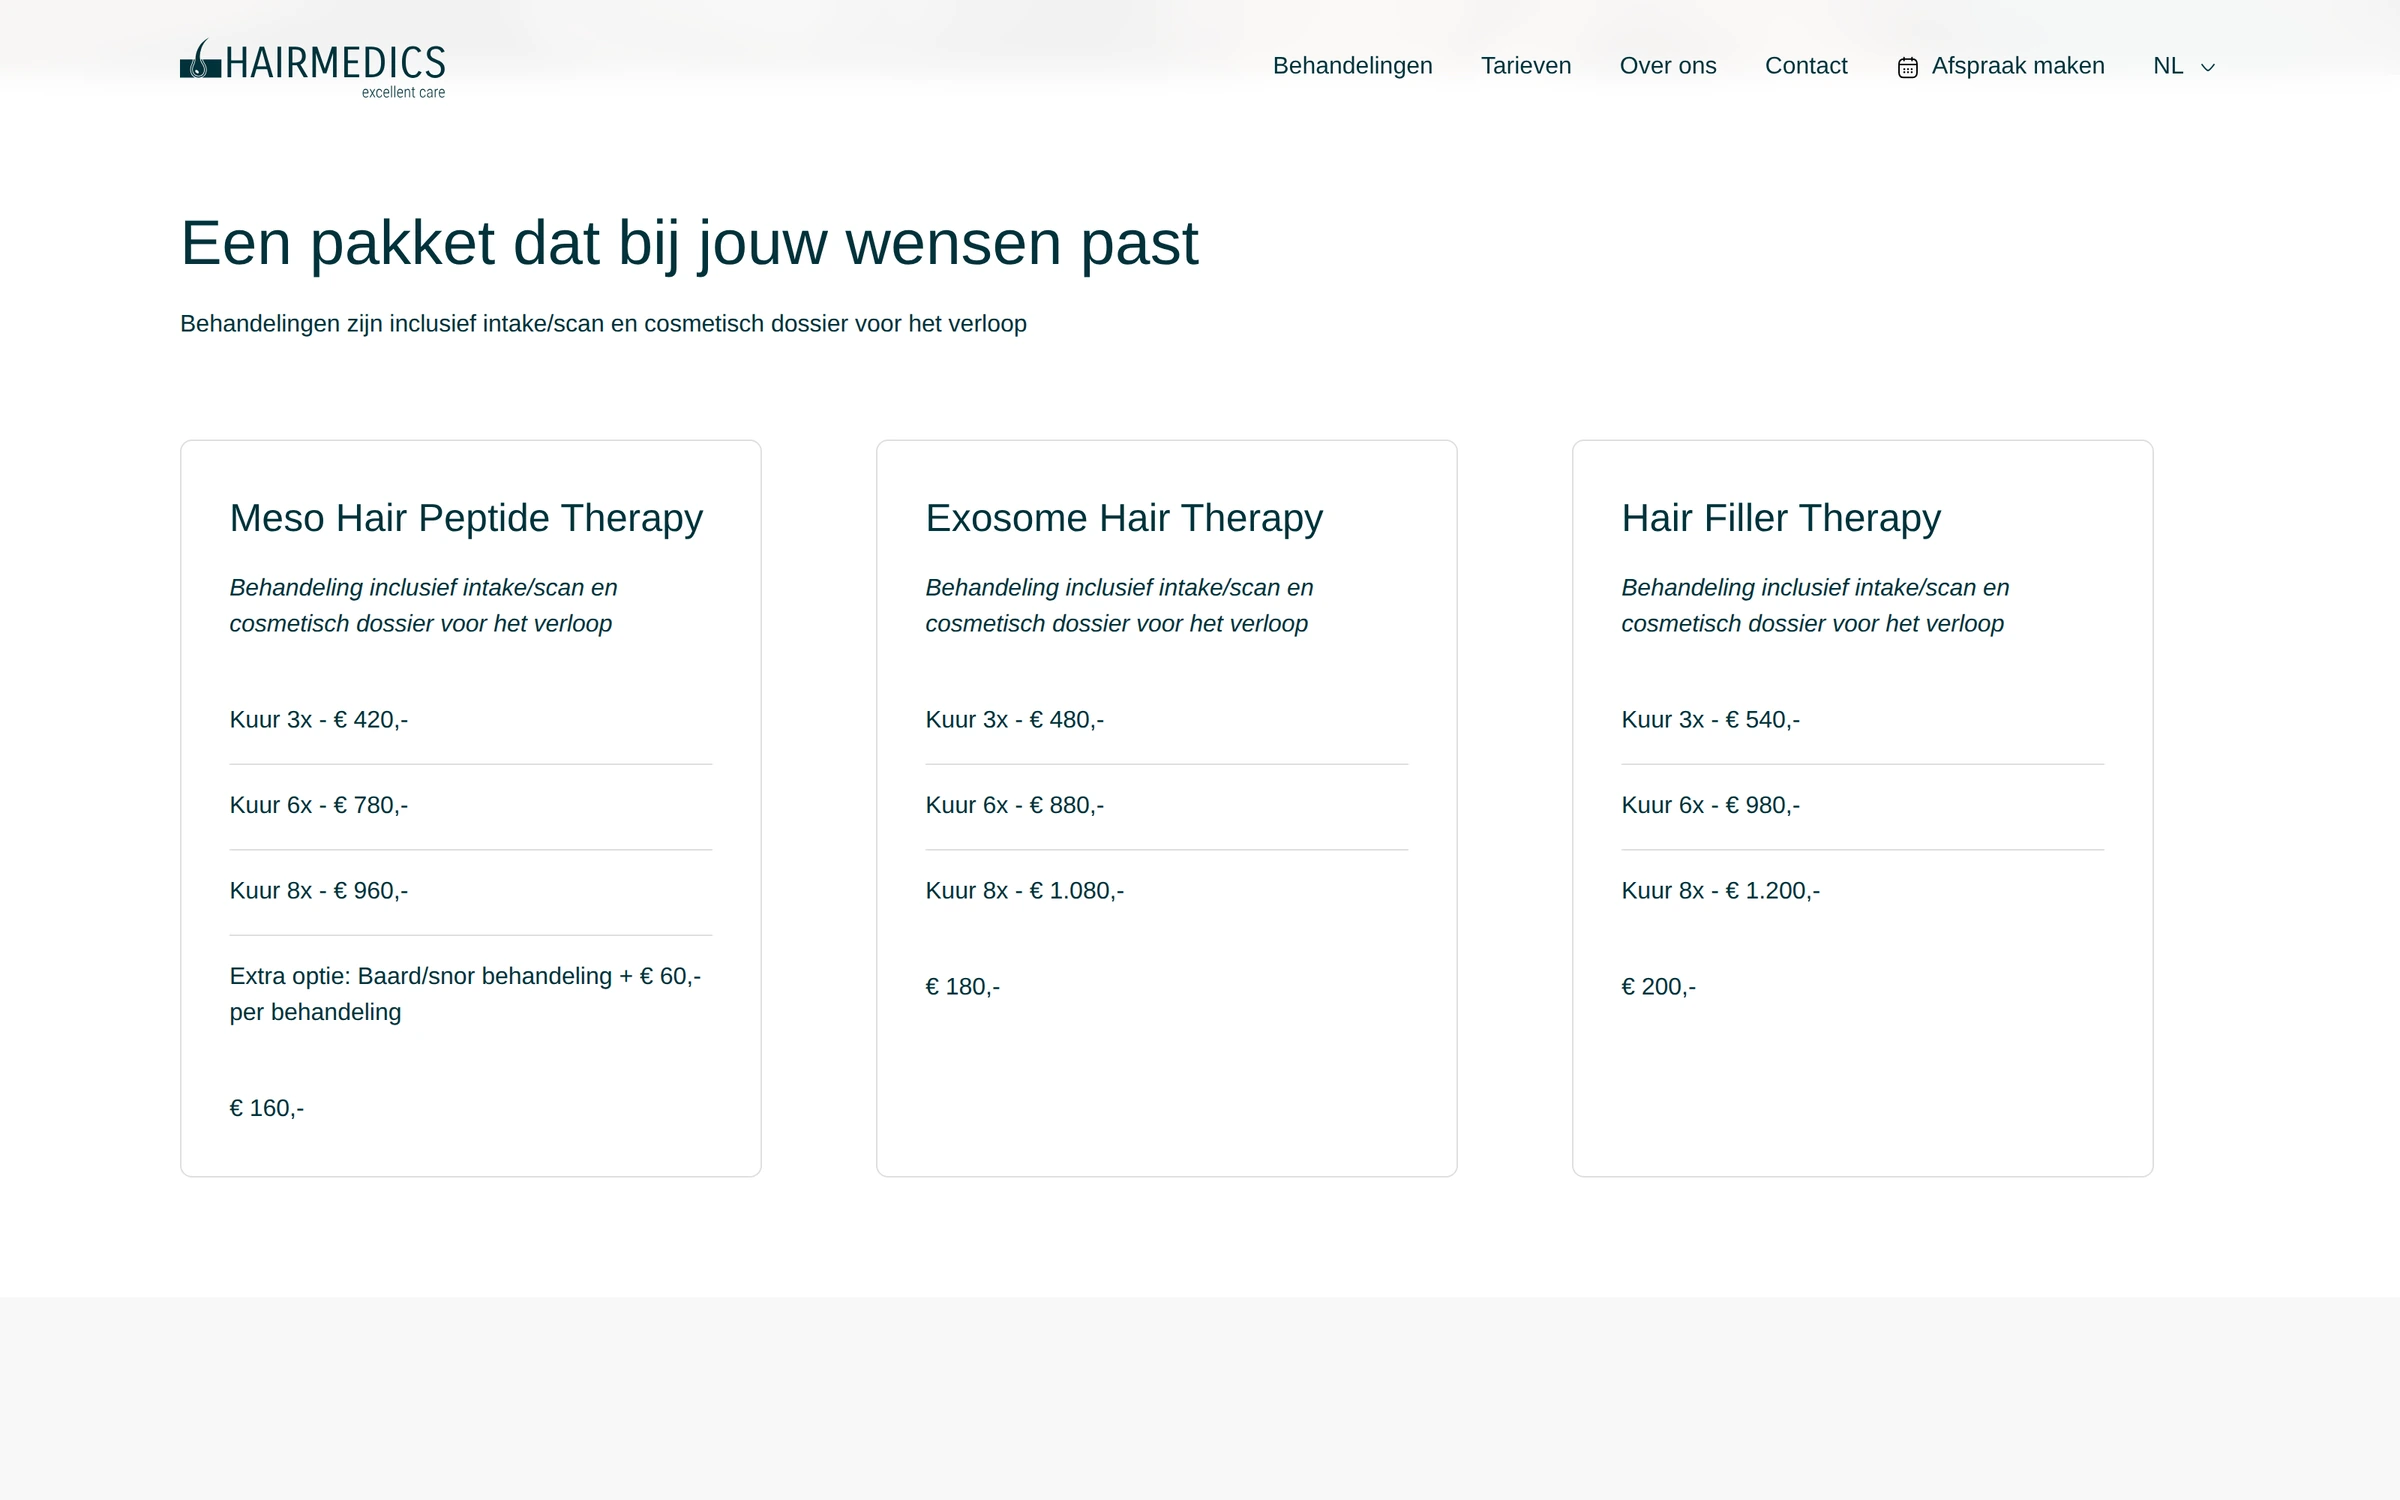The width and height of the screenshot is (2400, 1500).
Task: Click the € 200,- price
Action: tap(1659, 987)
